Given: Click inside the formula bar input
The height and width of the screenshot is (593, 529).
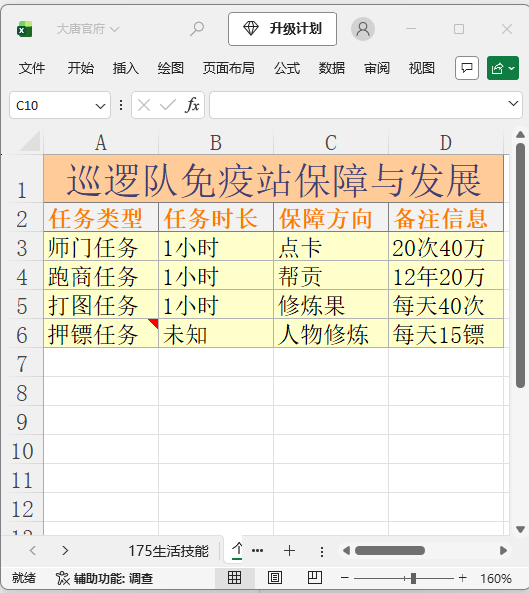Looking at the screenshot, I should 357,105.
